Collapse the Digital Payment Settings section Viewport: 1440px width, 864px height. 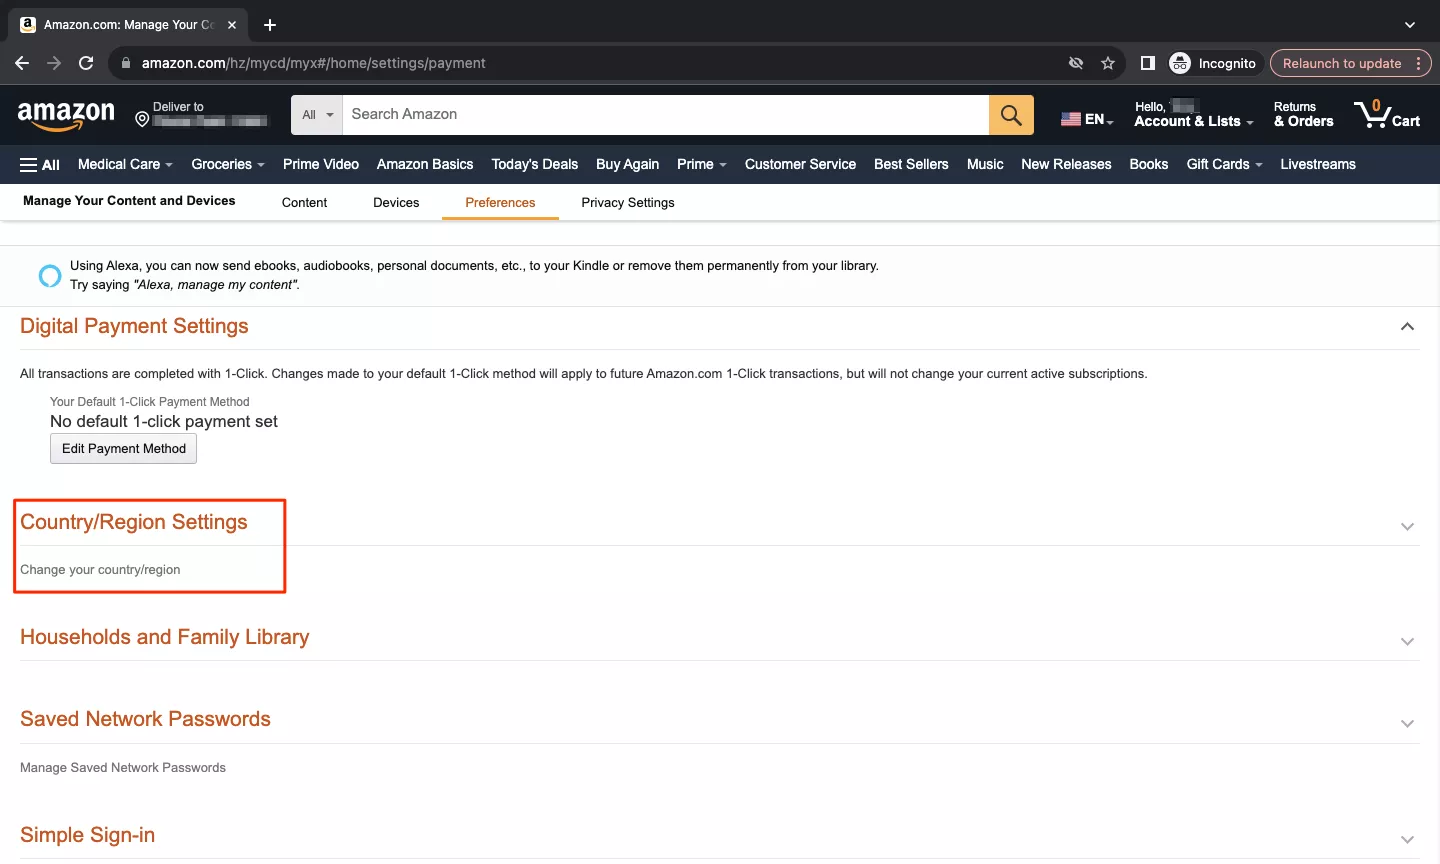[1407, 327]
